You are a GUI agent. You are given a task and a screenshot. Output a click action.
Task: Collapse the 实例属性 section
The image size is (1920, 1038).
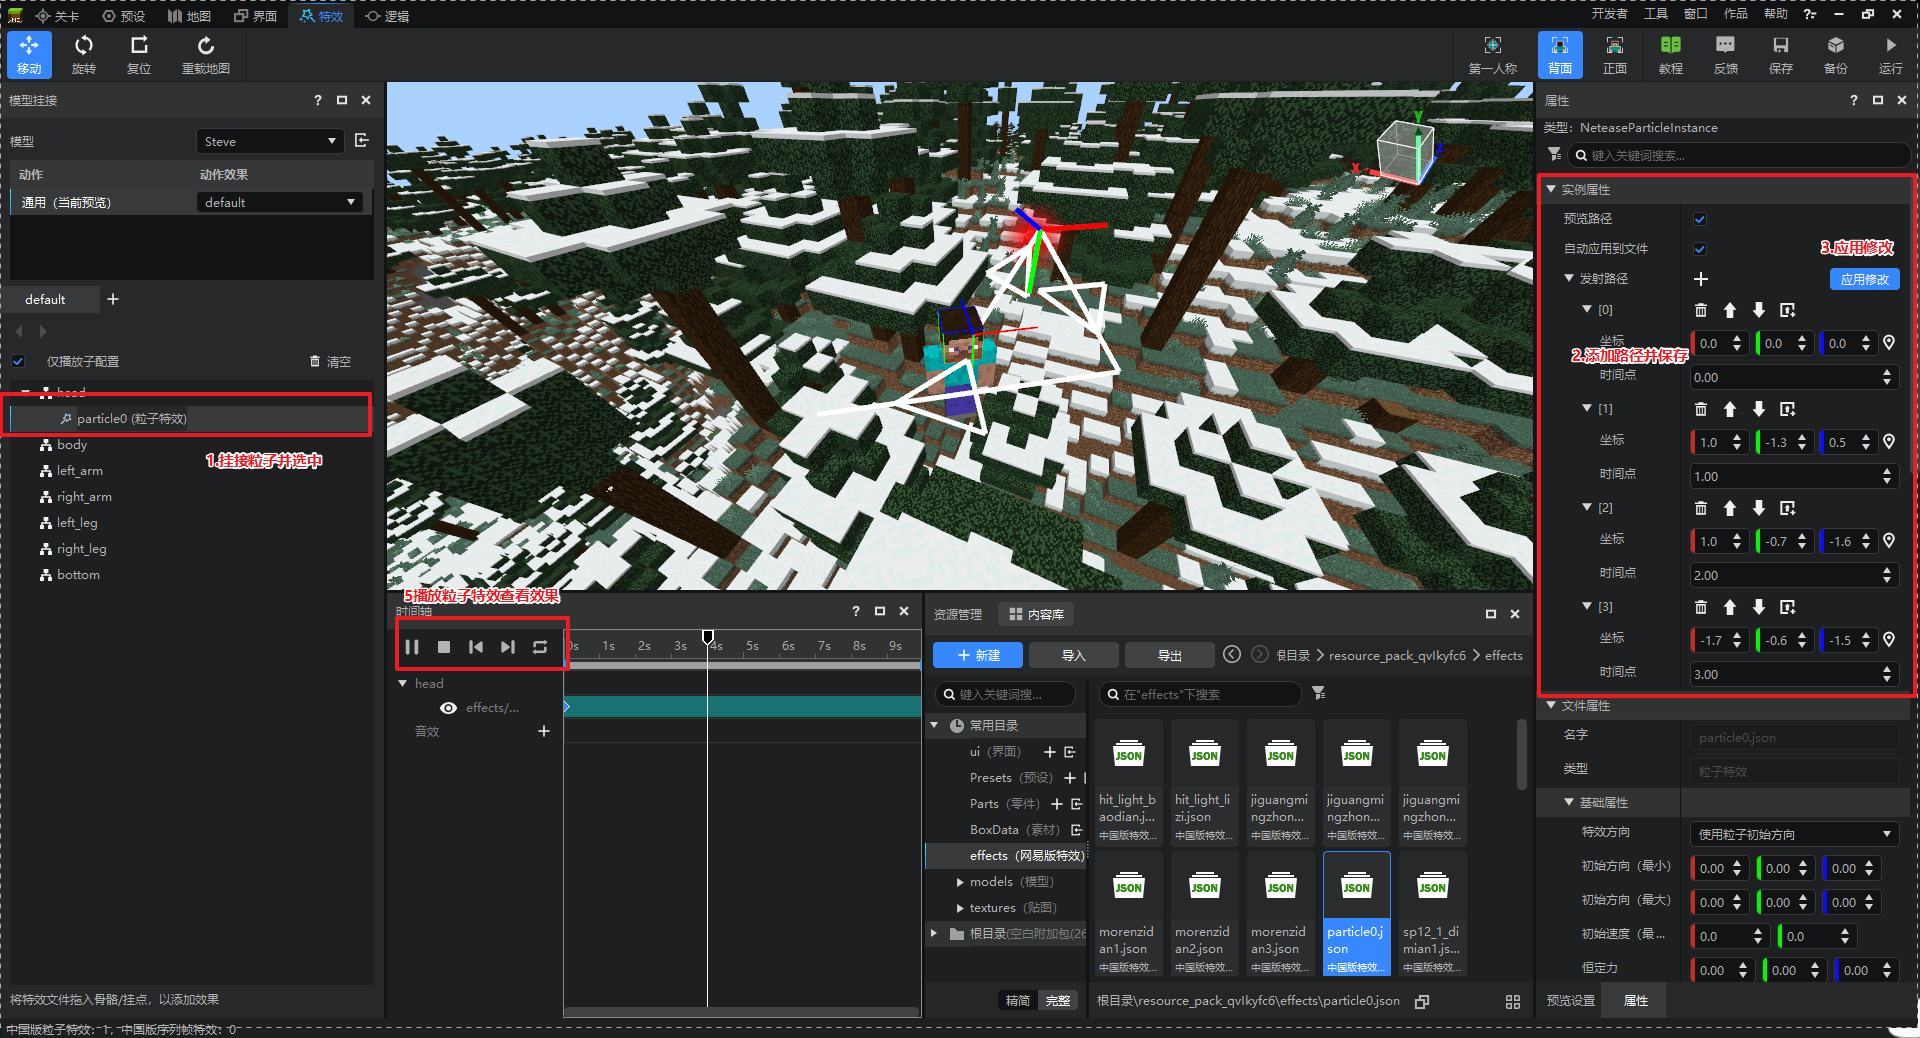(x=1551, y=189)
